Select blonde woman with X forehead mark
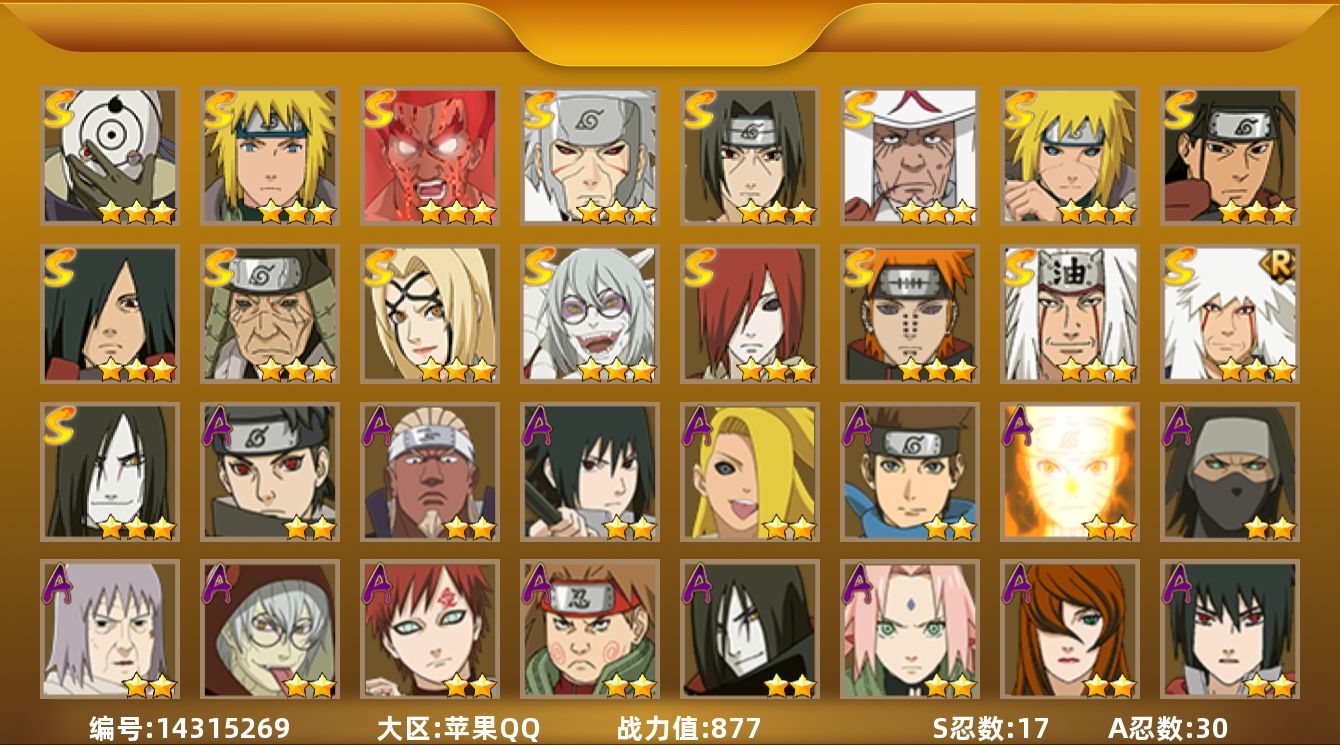Screen dimensions: 1340x745 [x=430, y=314]
